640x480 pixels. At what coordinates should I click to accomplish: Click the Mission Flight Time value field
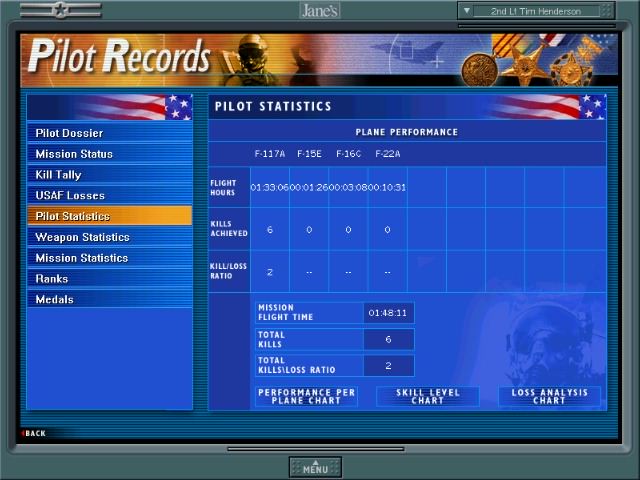pyautogui.click(x=388, y=313)
